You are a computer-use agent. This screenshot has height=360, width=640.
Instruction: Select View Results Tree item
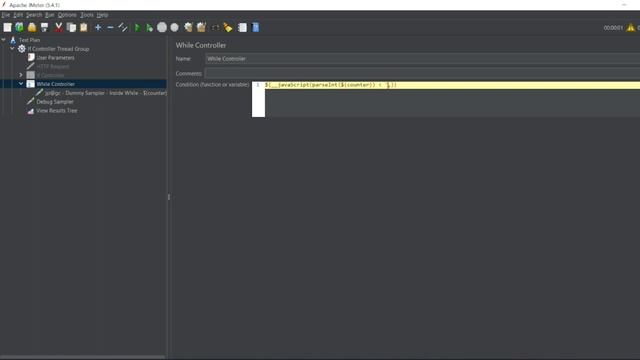point(57,111)
